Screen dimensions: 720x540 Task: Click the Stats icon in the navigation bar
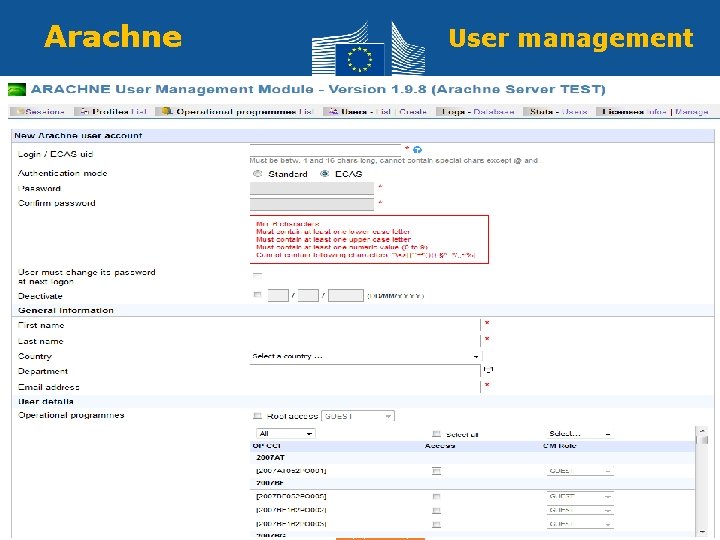(x=527, y=112)
